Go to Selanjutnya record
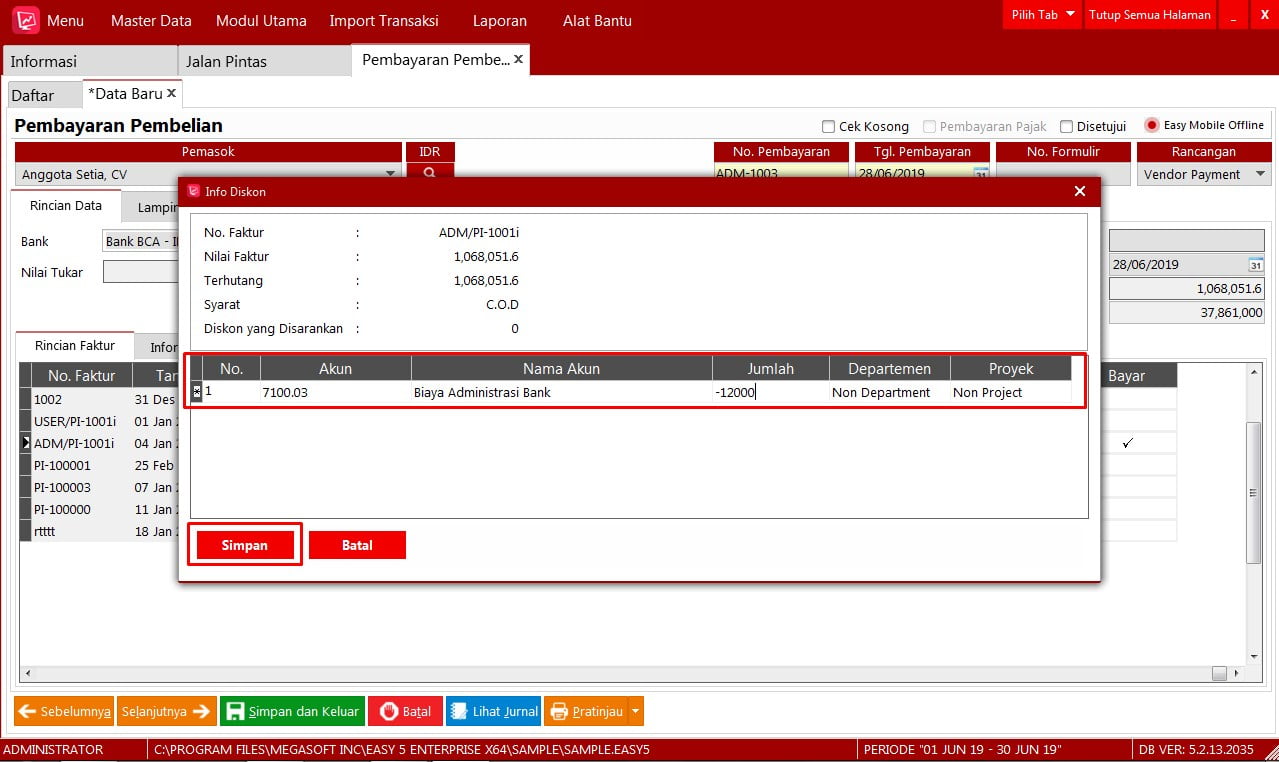 167,711
